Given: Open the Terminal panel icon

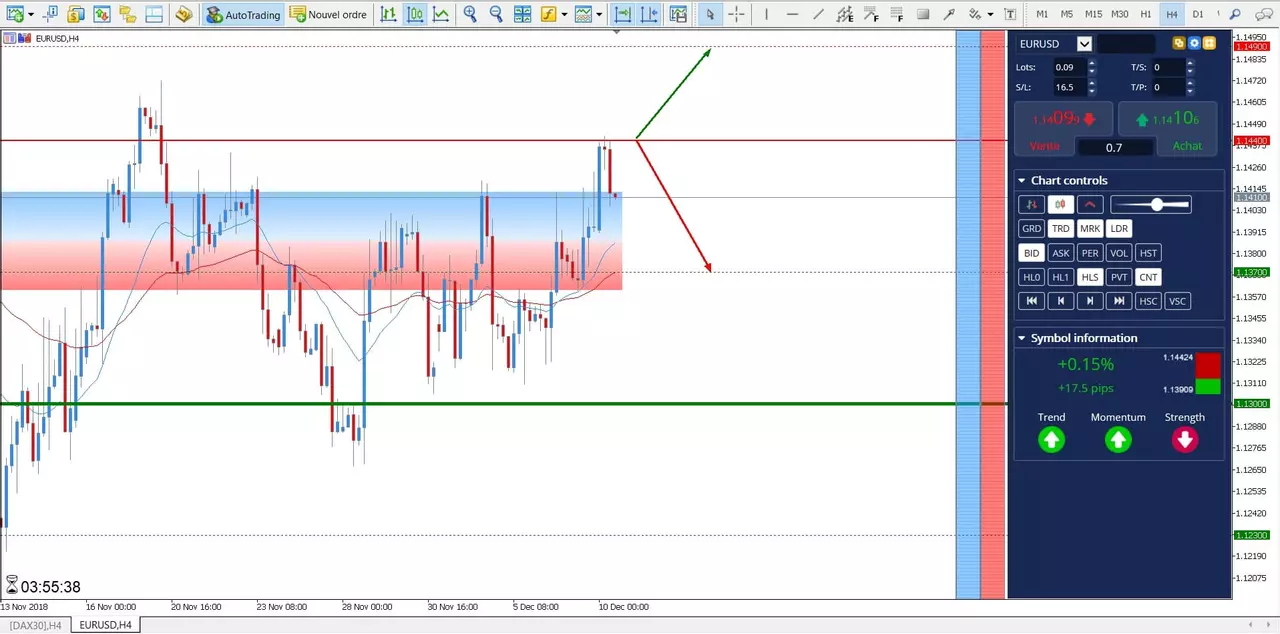Looking at the screenshot, I should point(152,14).
